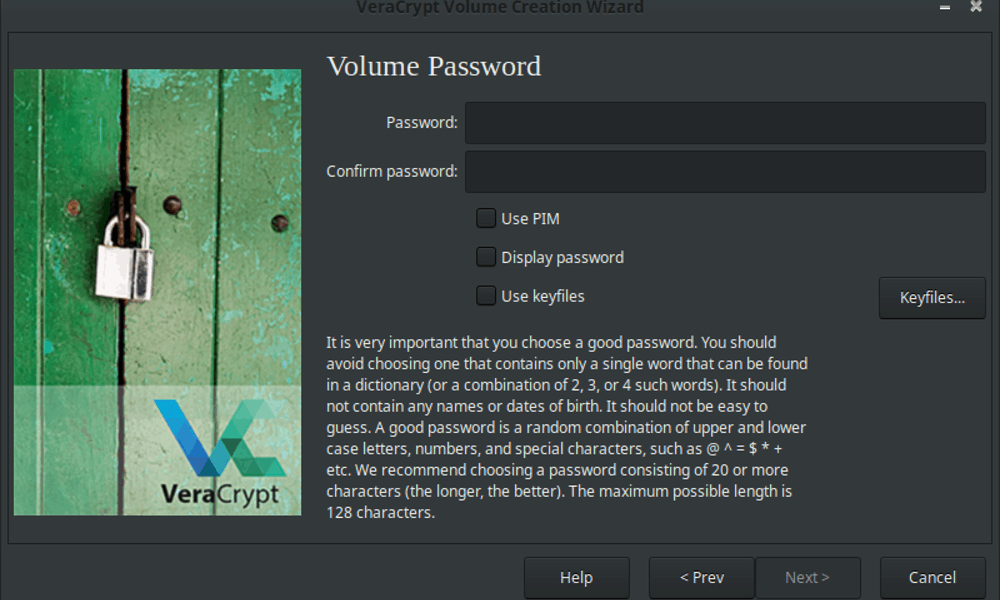The height and width of the screenshot is (600, 1000).
Task: Click the Volume Password heading
Action: [x=434, y=66]
